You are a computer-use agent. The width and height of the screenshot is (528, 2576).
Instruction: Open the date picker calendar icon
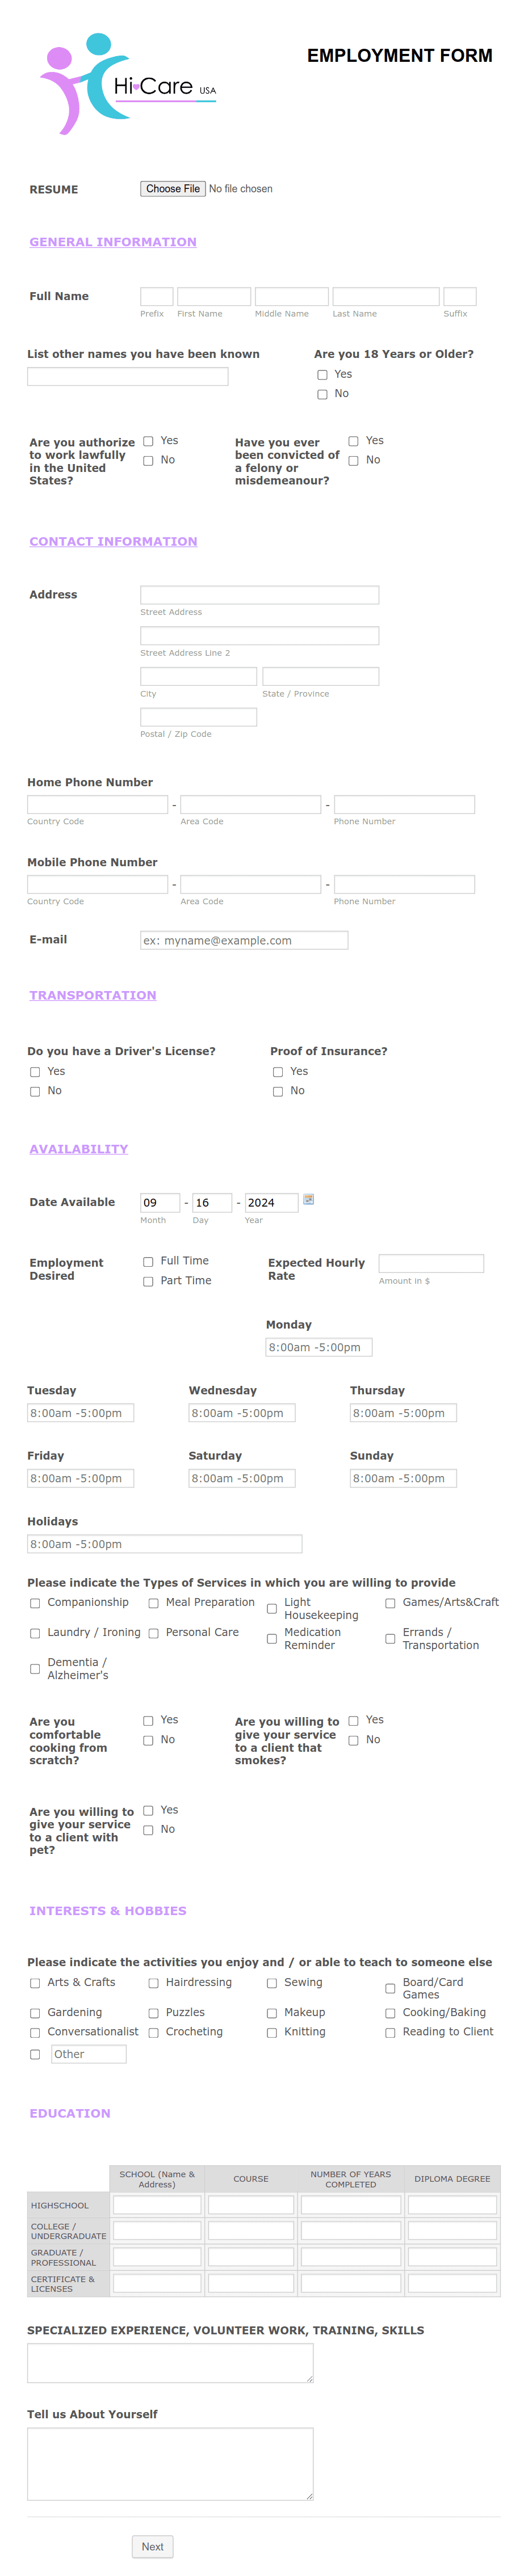[x=309, y=1199]
